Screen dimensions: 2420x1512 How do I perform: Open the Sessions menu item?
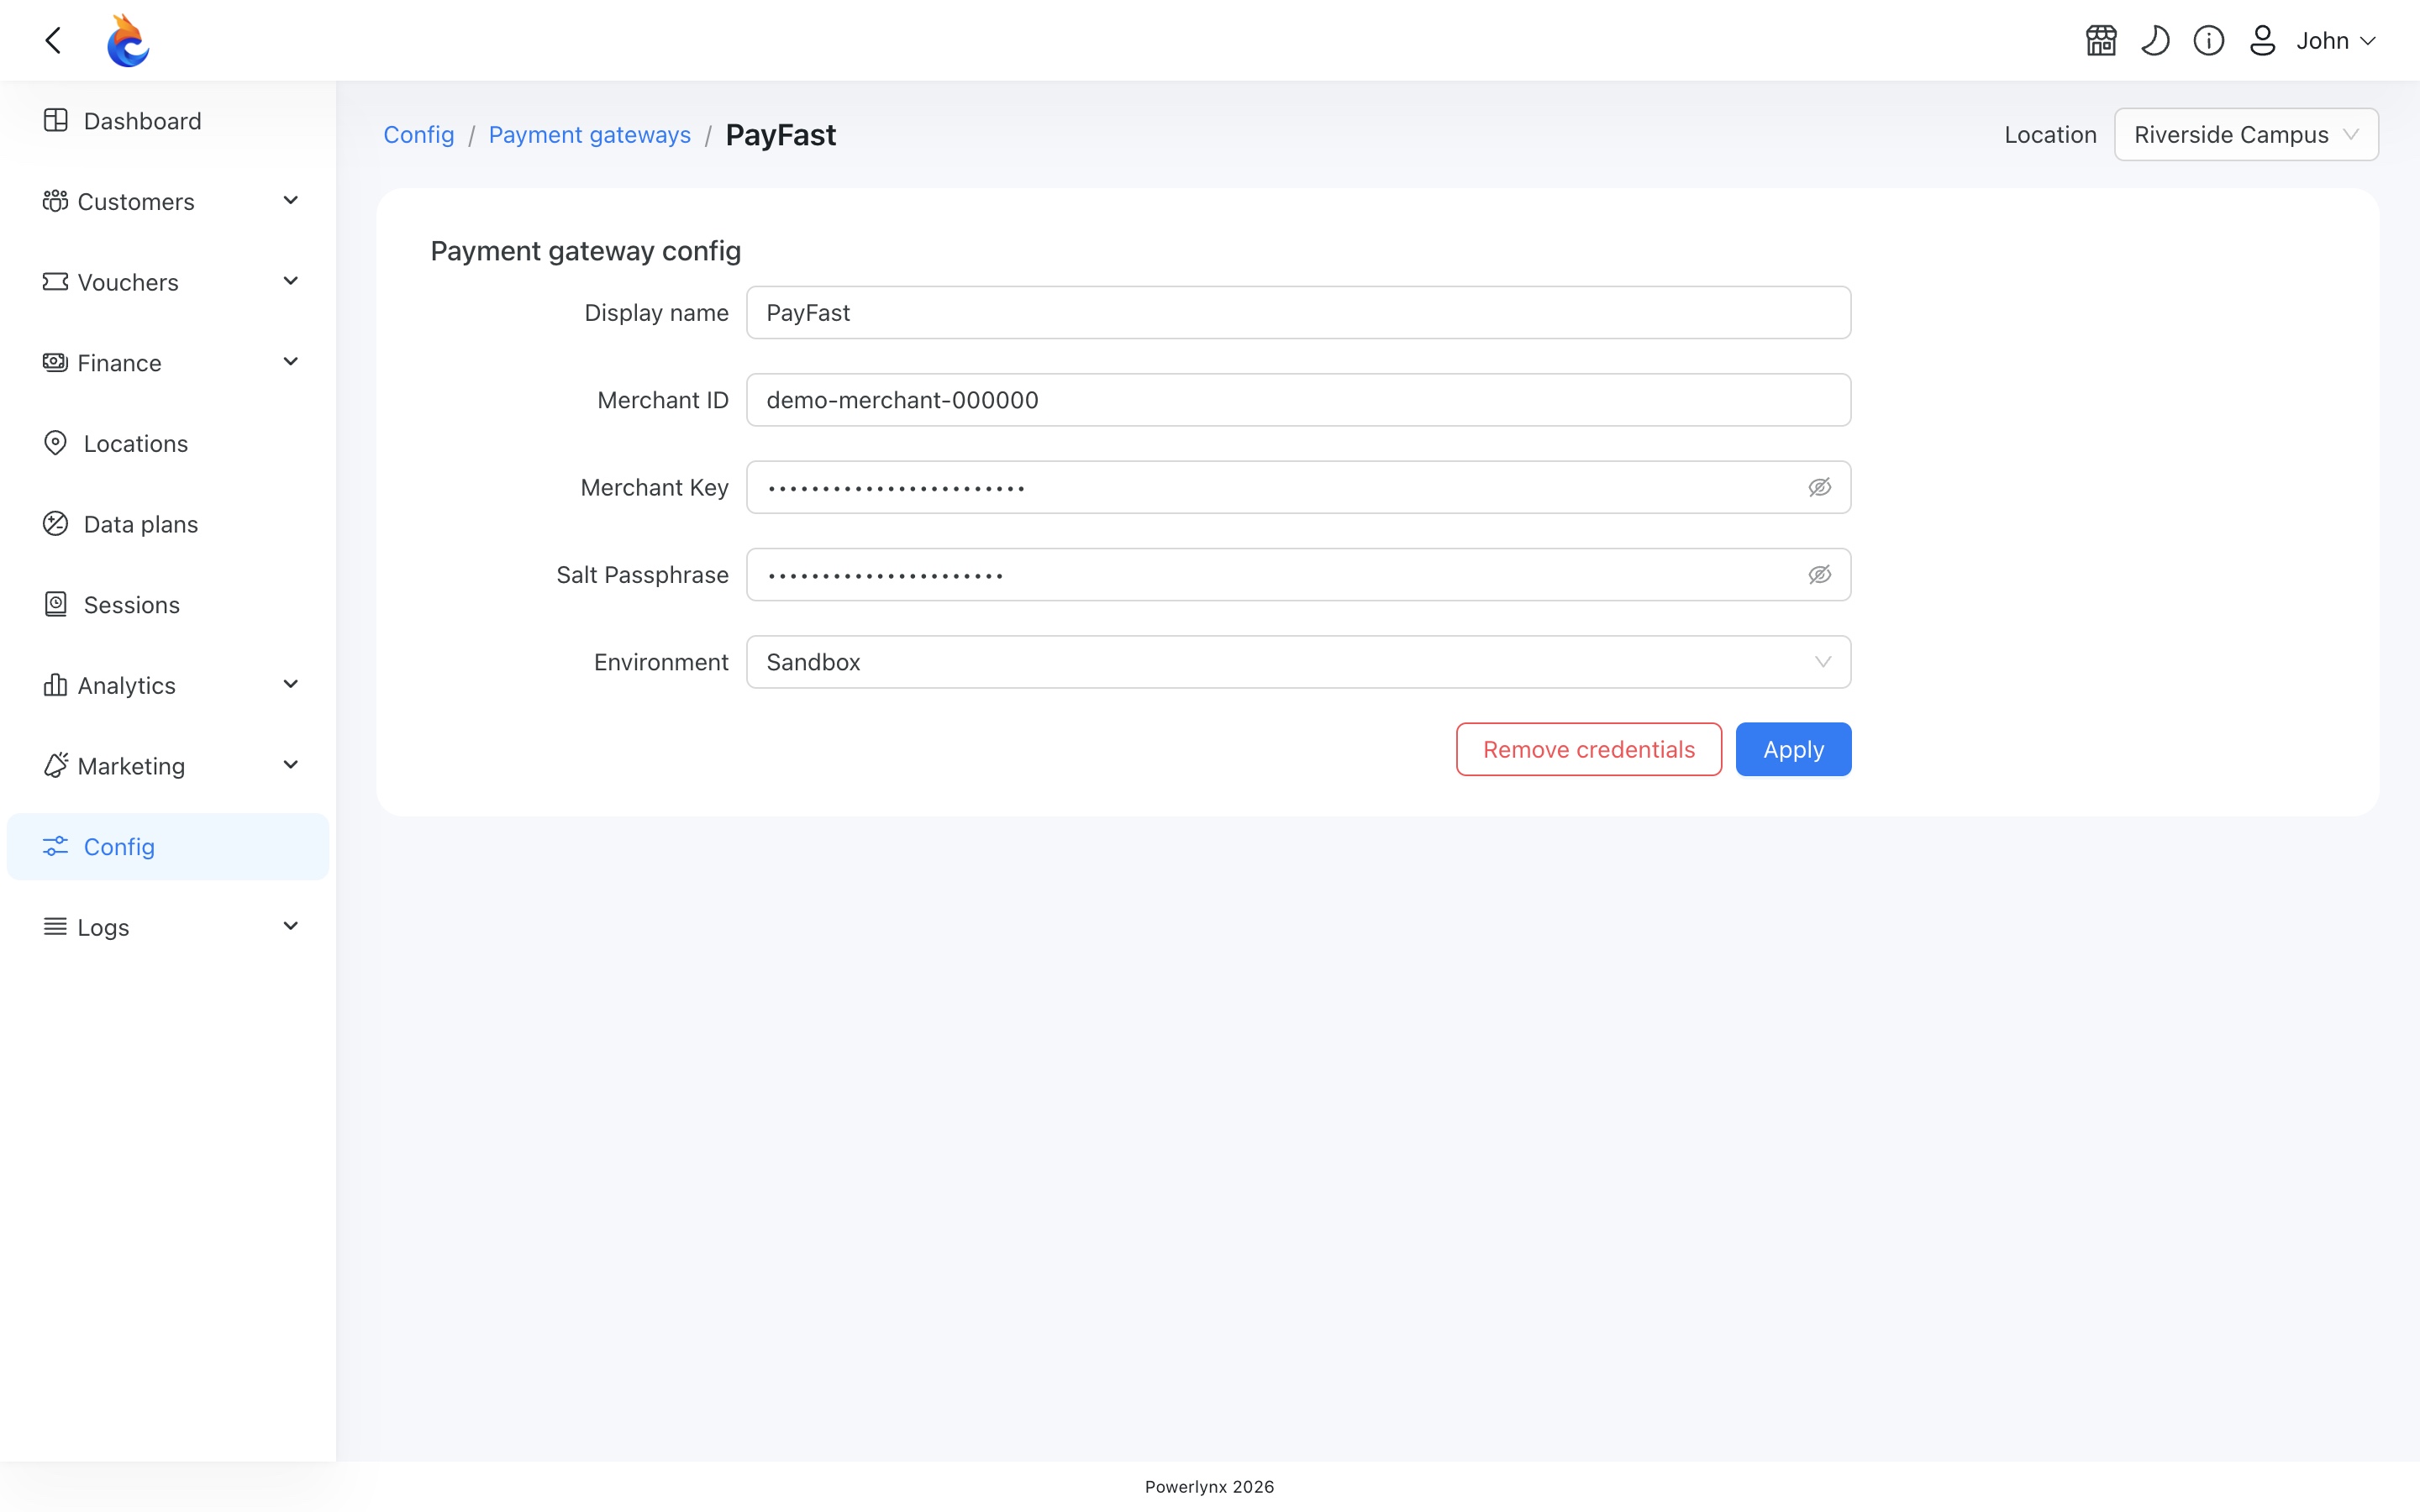coord(168,604)
